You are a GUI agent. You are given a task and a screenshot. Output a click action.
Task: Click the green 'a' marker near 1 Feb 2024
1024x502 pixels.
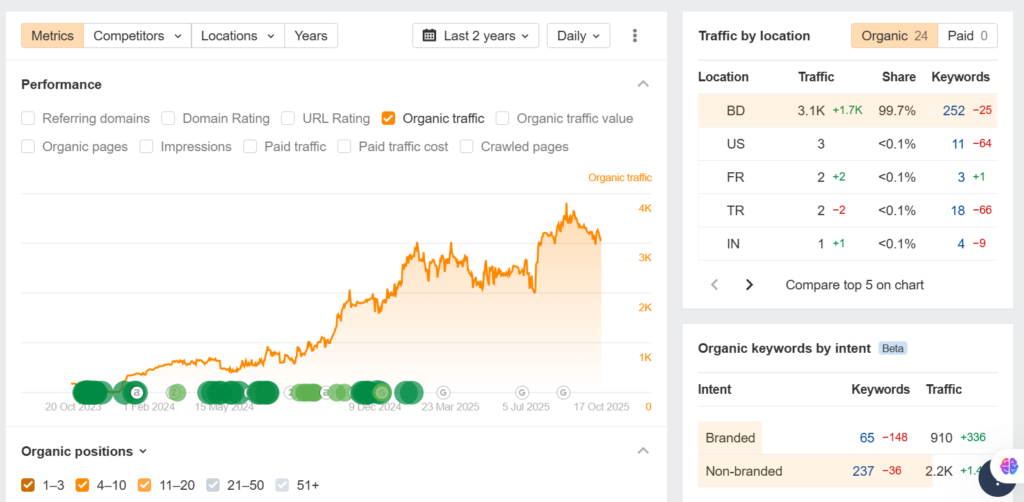137,392
